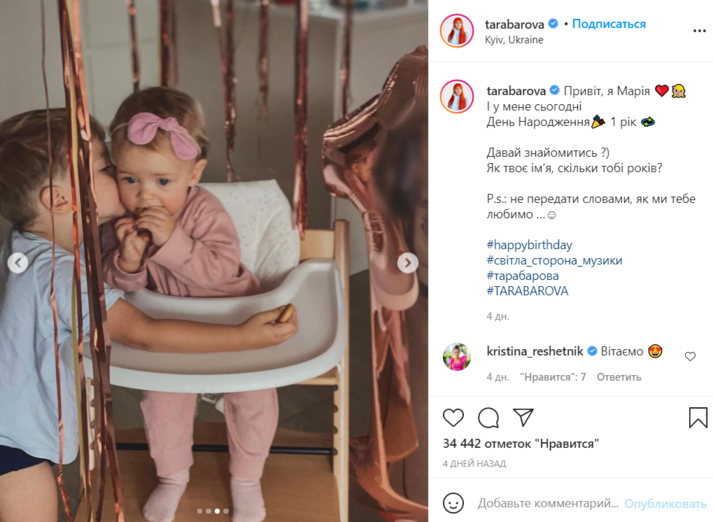The image size is (713, 522).
Task: Go to next photo with right arrow
Action: pyautogui.click(x=408, y=262)
